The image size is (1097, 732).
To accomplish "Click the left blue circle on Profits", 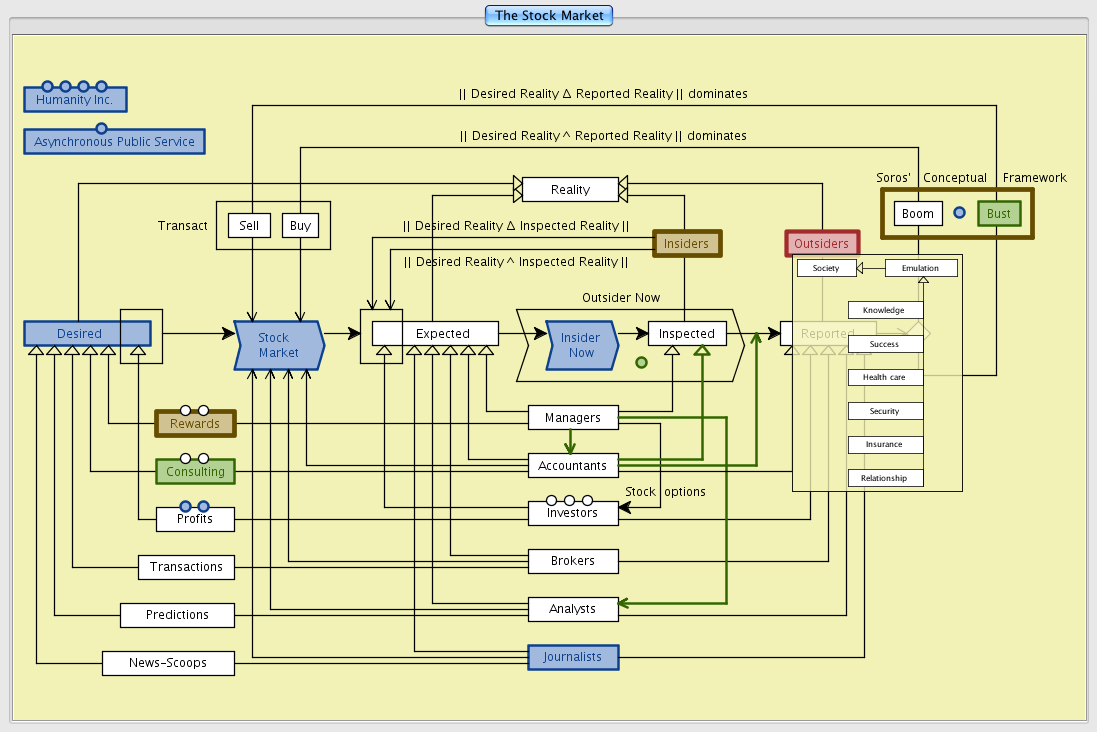I will (185, 506).
